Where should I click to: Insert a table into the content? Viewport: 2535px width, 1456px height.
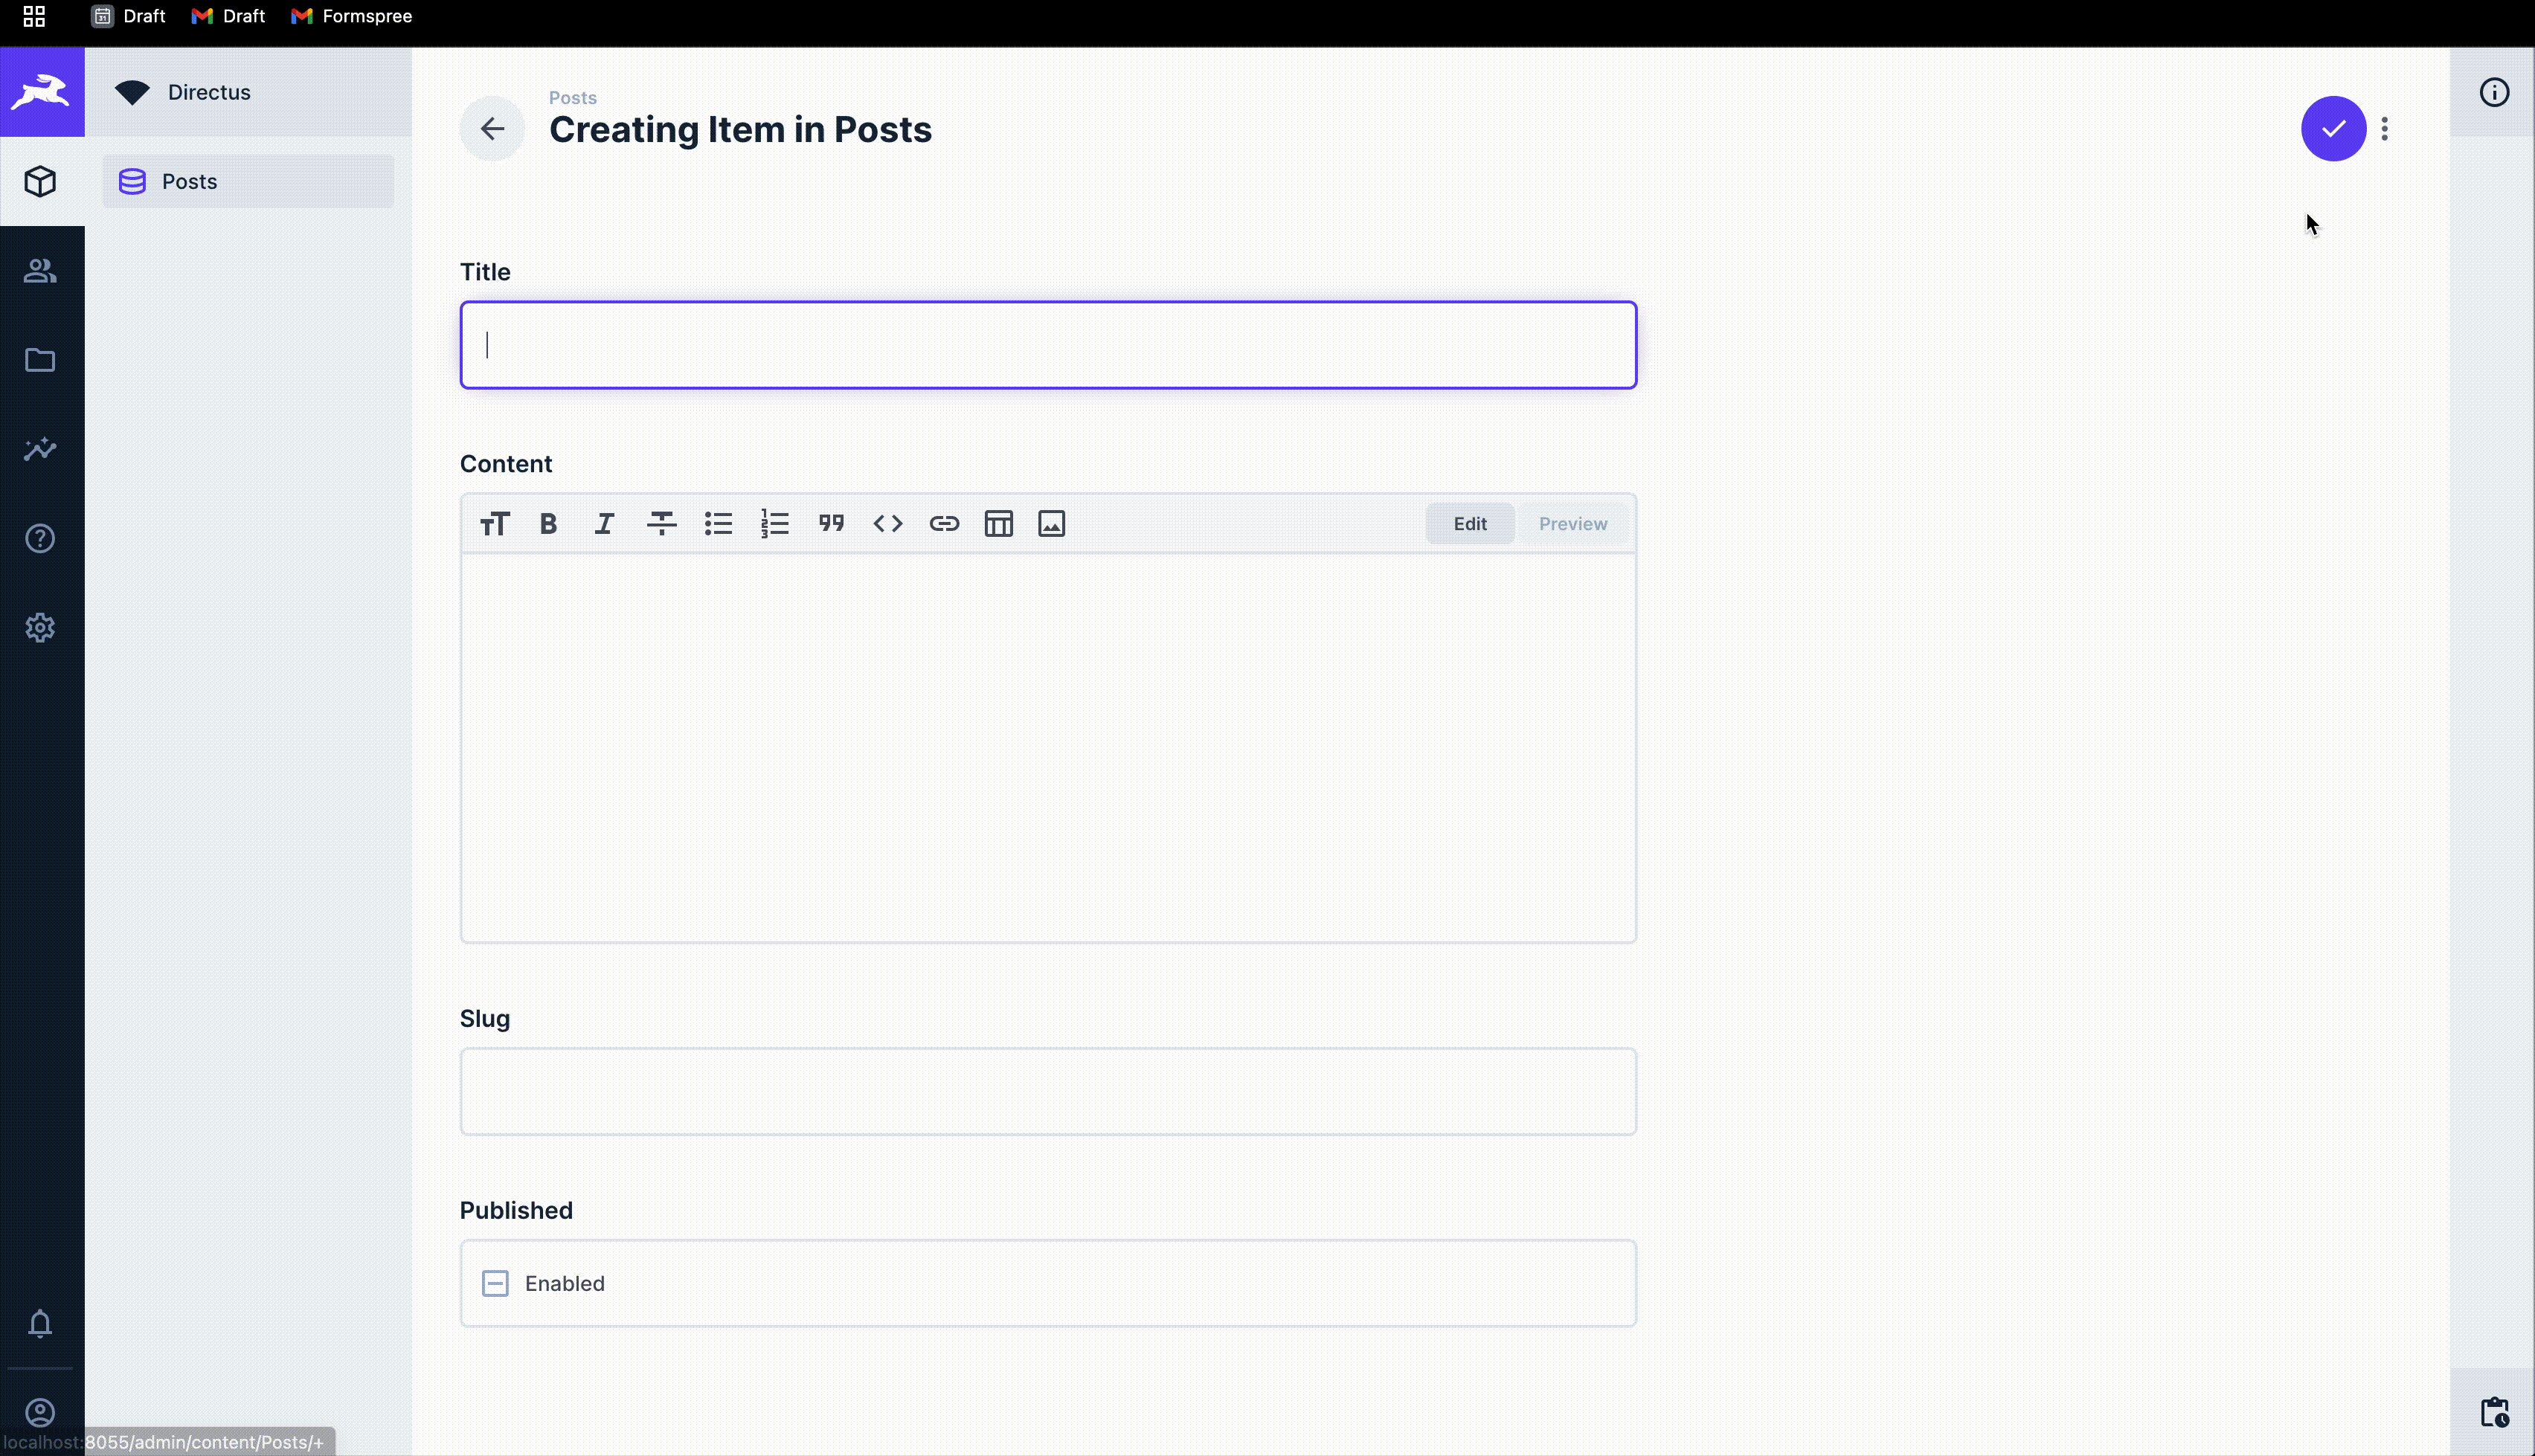(998, 523)
